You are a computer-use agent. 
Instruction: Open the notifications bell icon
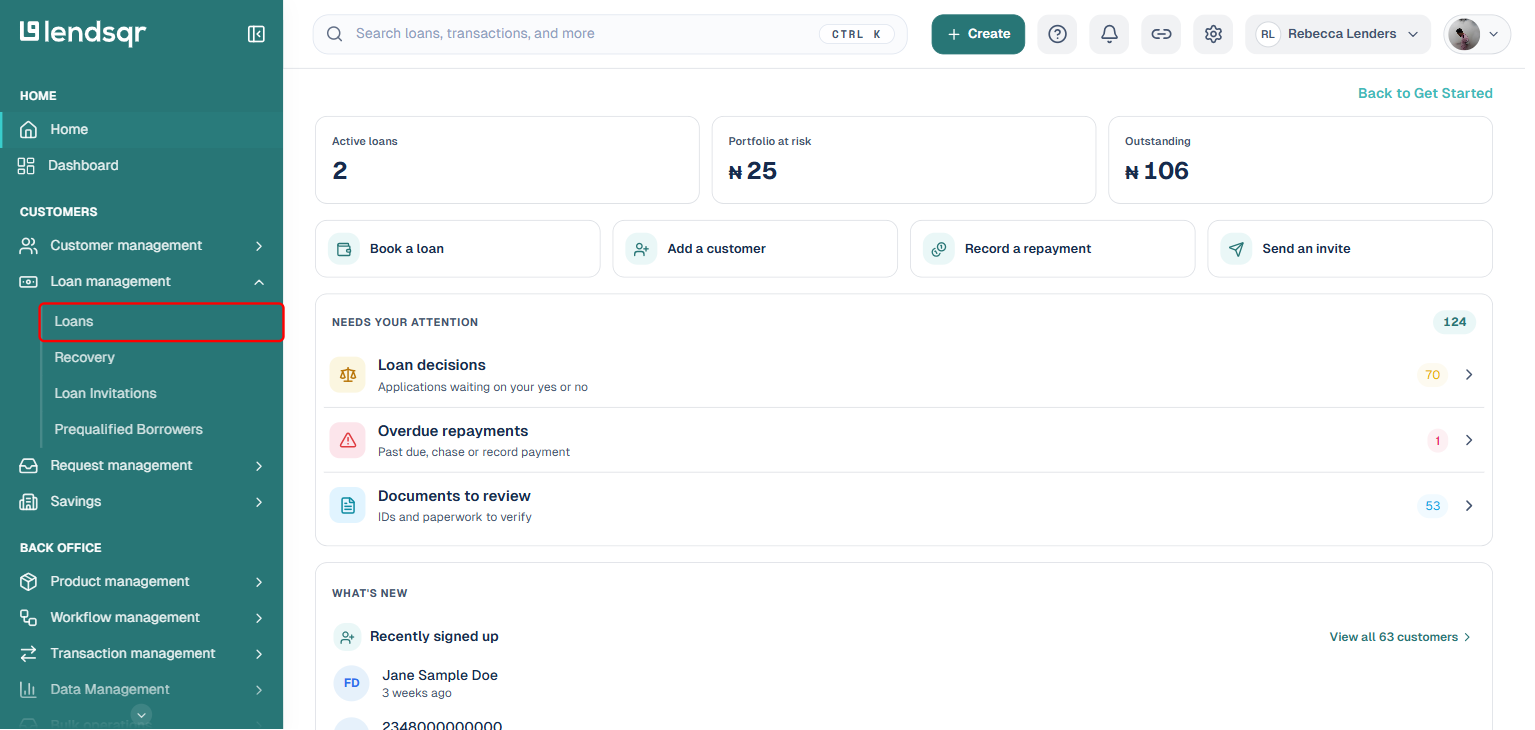click(1109, 34)
